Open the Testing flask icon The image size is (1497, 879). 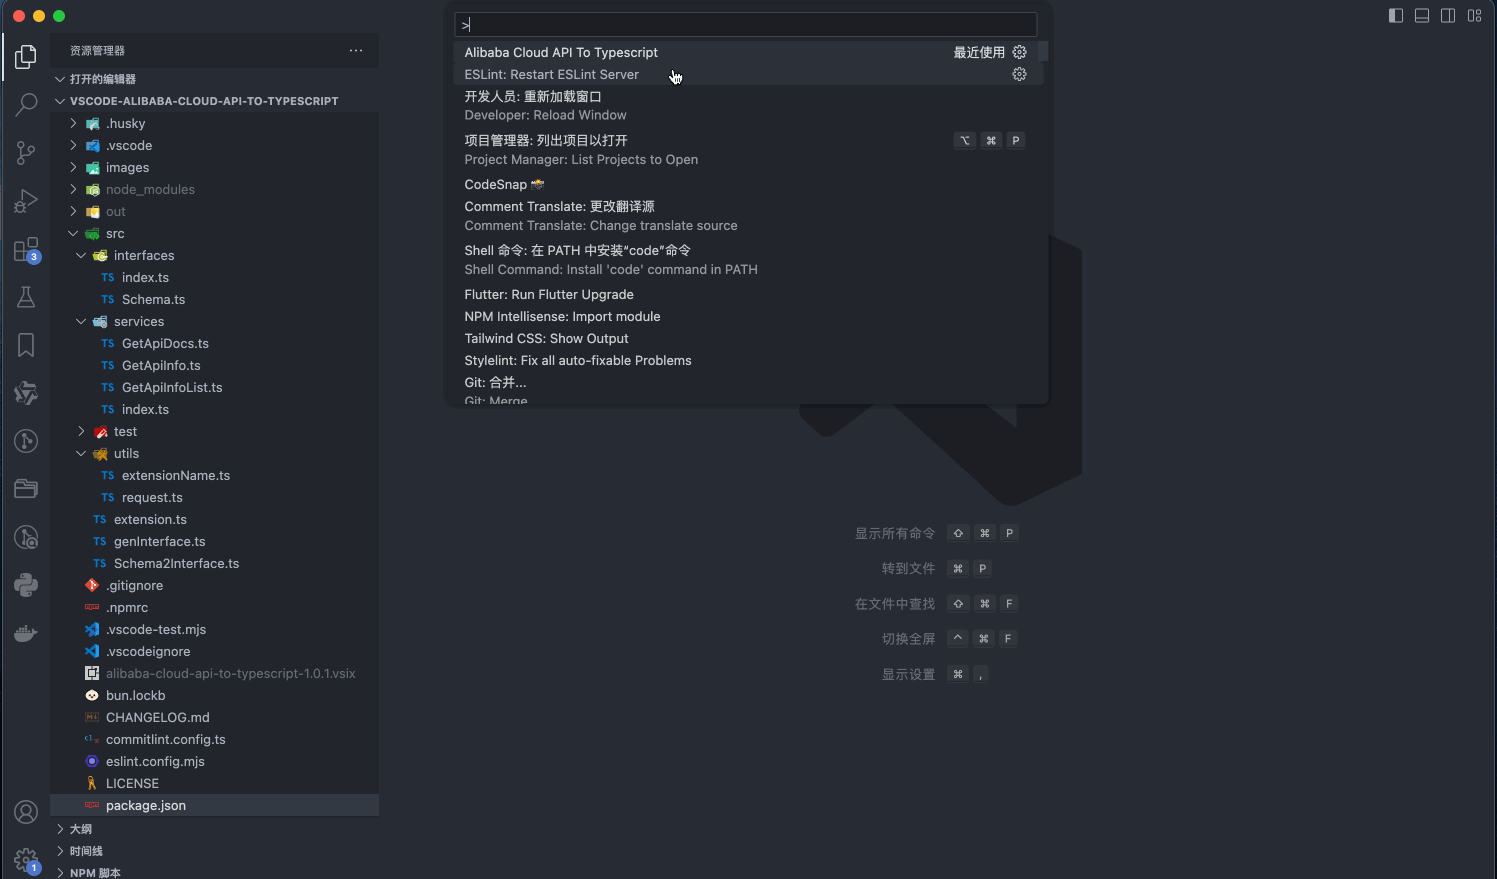pyautogui.click(x=26, y=297)
